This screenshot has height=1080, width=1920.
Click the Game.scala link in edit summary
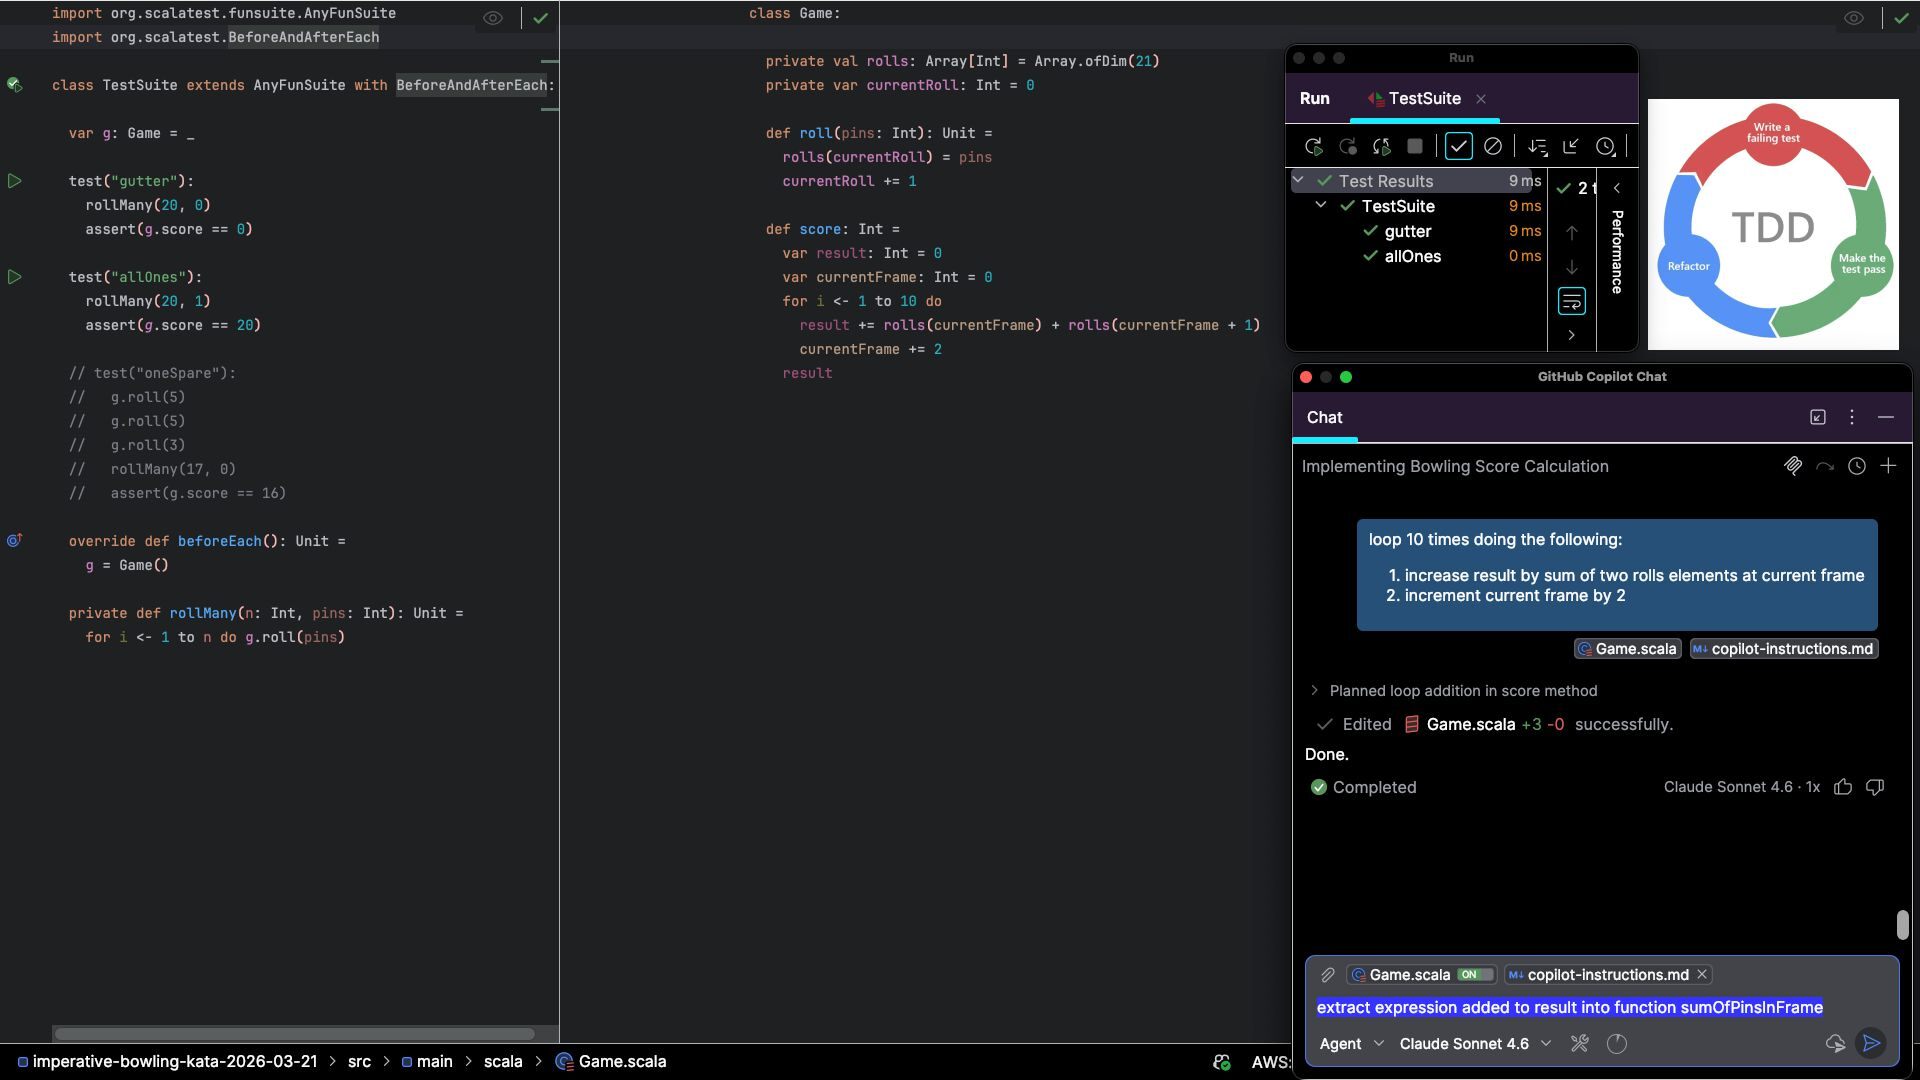tap(1470, 724)
